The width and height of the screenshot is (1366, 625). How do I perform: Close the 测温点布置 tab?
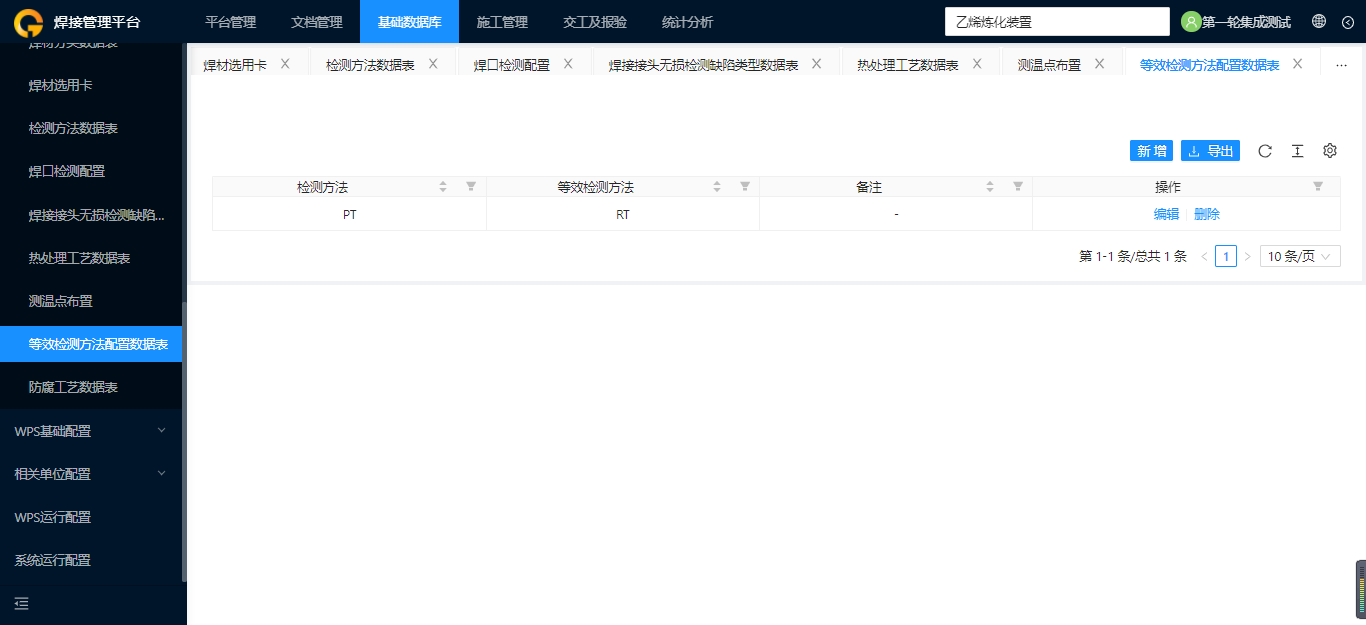[1099, 64]
